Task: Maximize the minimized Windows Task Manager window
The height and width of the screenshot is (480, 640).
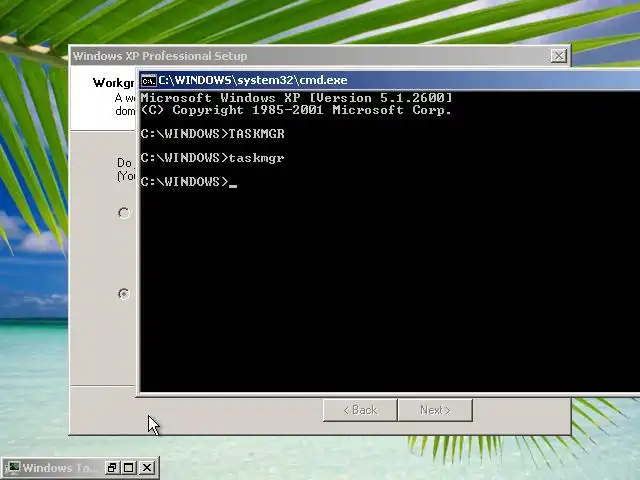Action: coord(129,467)
